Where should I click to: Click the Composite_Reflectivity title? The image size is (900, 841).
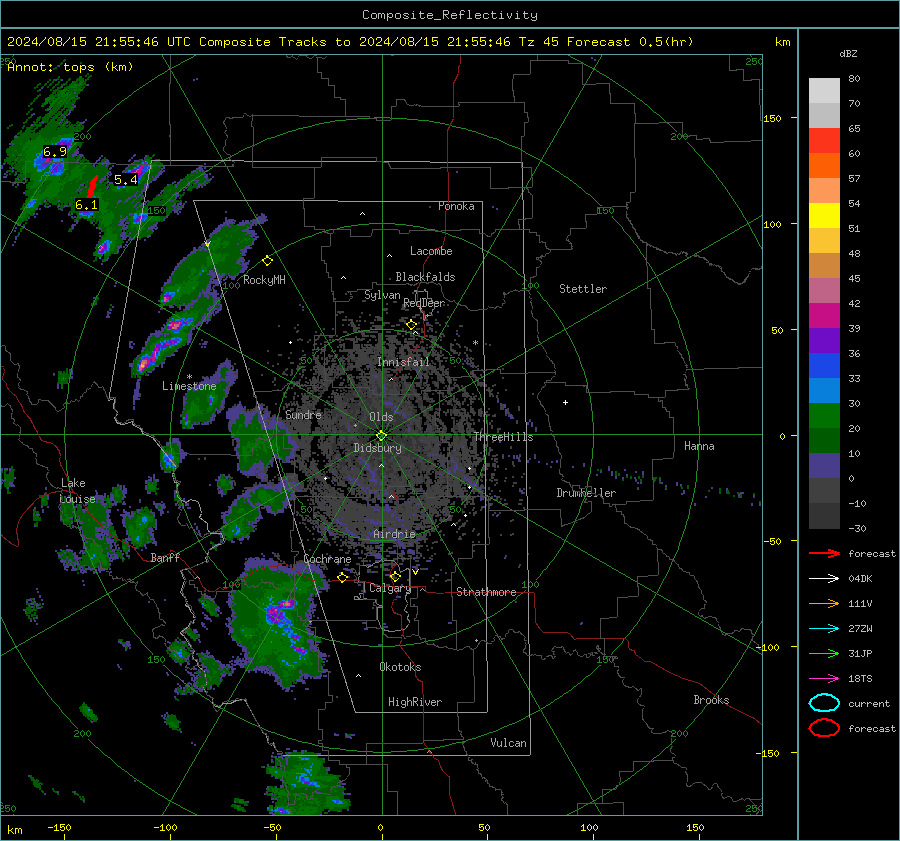click(x=449, y=15)
